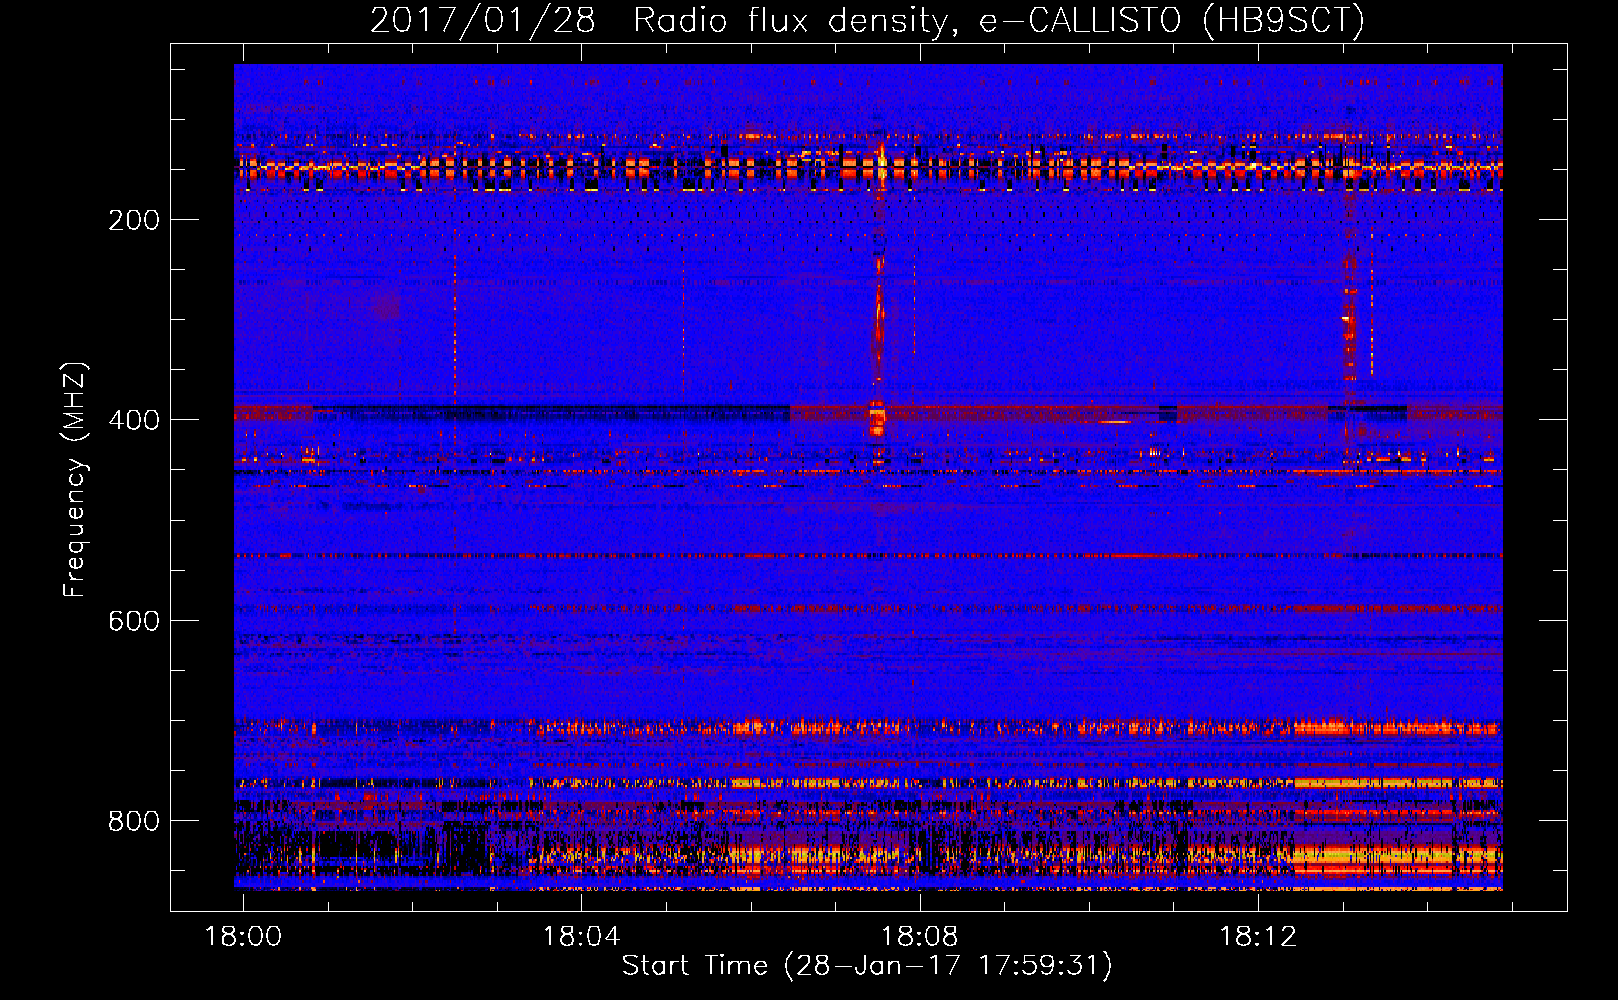Click the time axis label "18:12"
Screen dimensions: 1618x1000
coord(1257,937)
